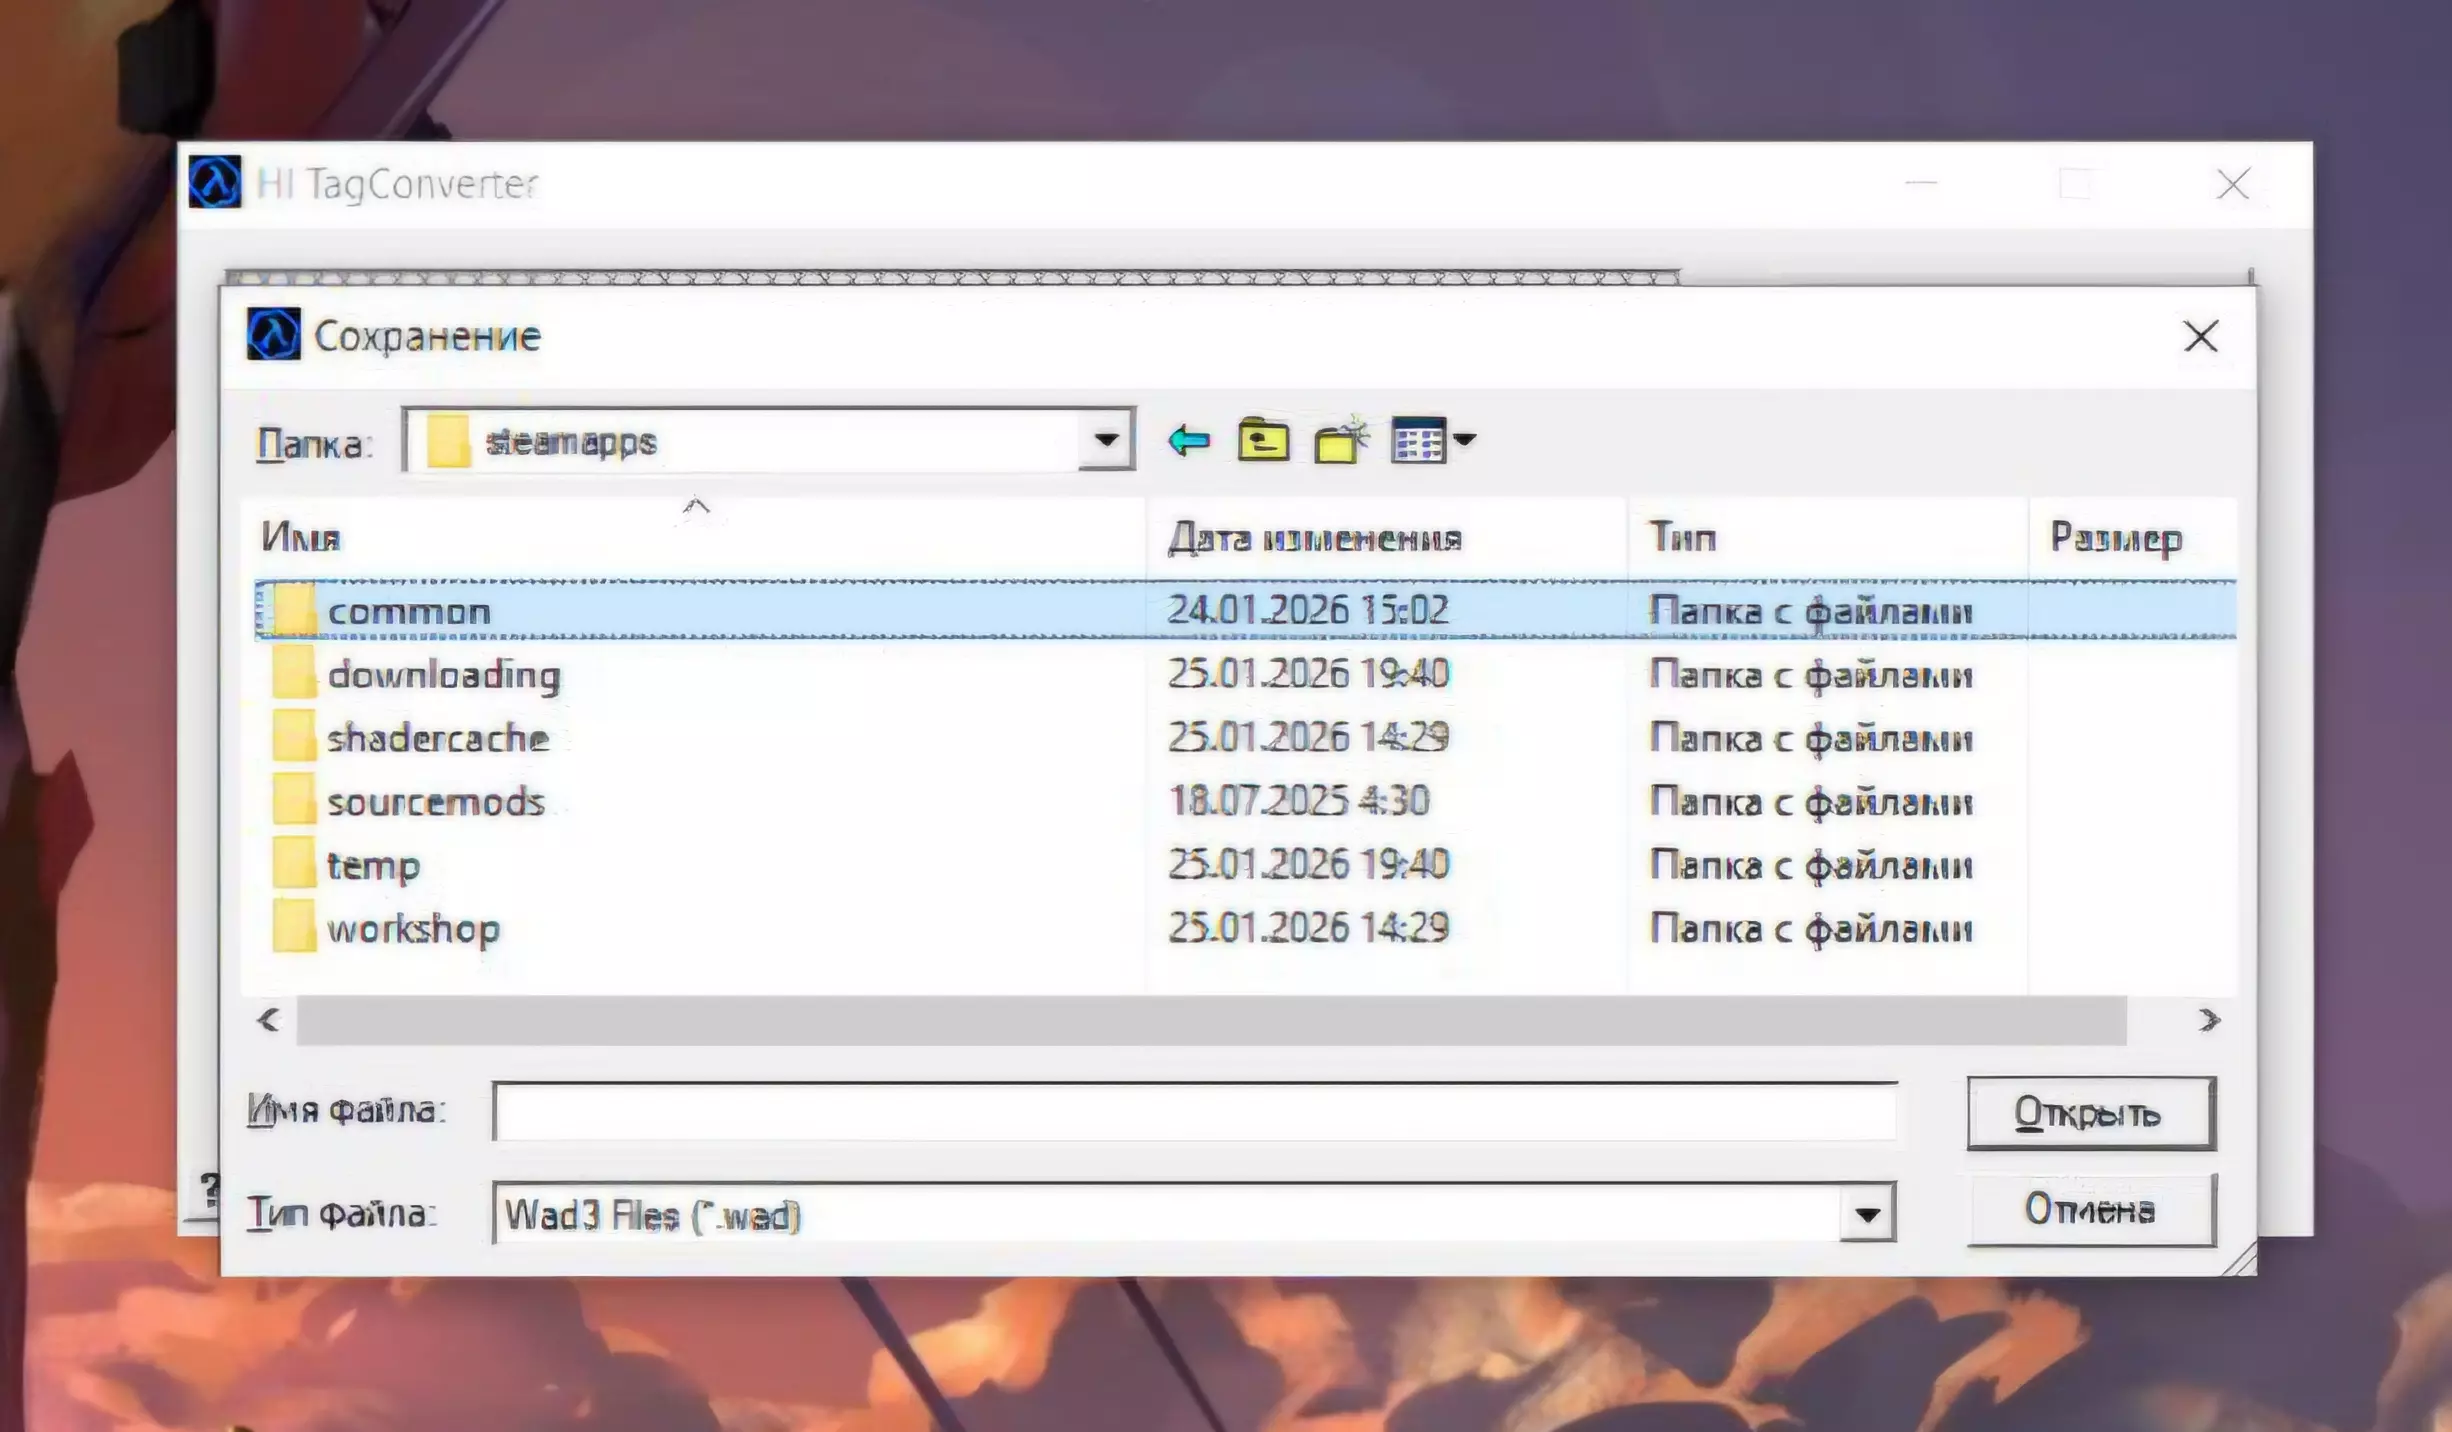This screenshot has height=1432, width=2452.
Task: Select the workshop folder
Action: (412, 929)
